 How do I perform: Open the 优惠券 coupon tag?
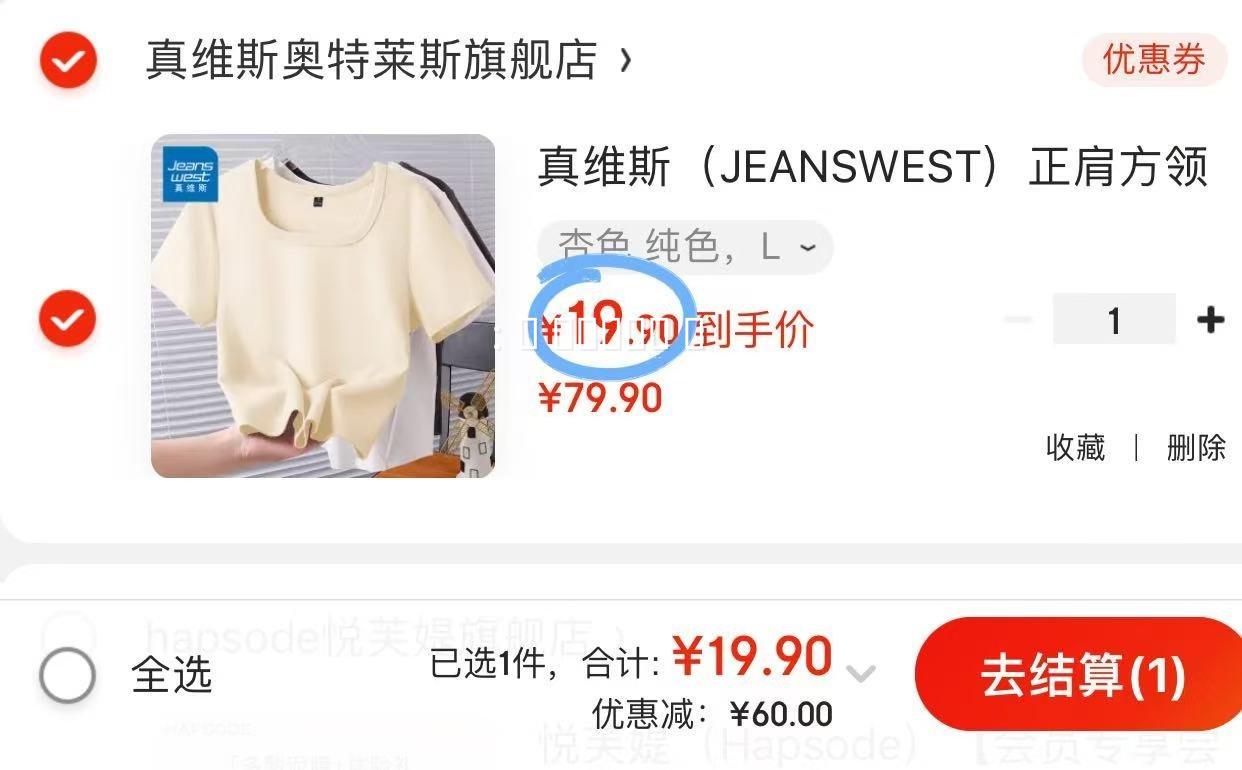1154,60
